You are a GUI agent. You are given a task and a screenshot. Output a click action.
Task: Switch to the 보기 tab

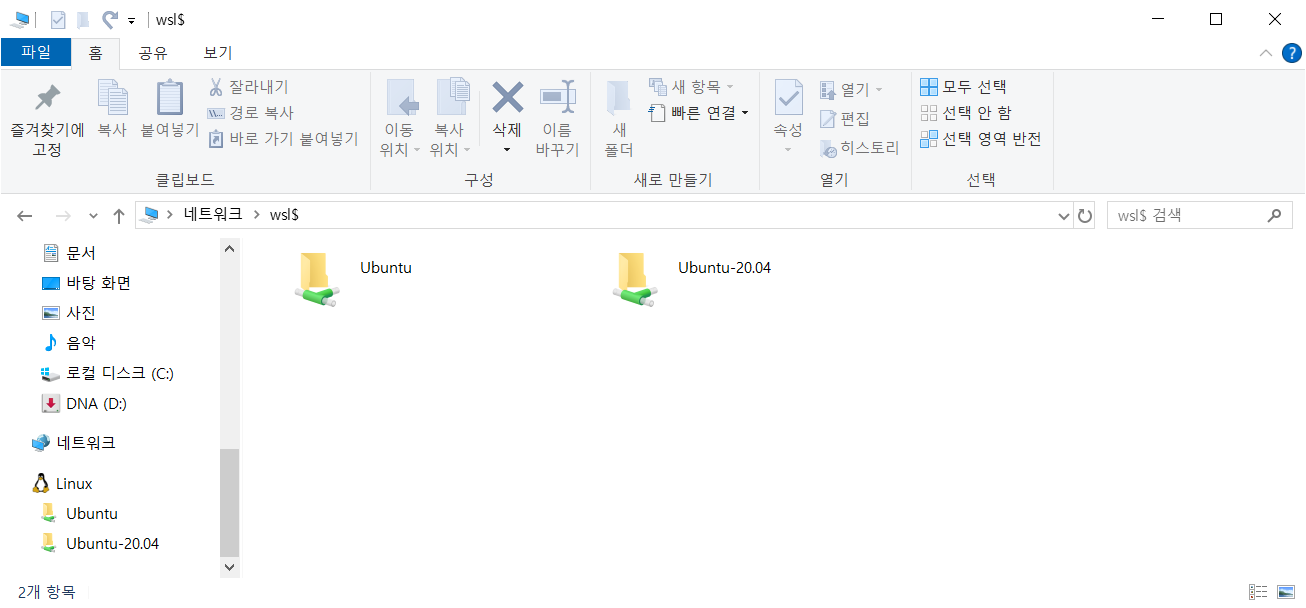[x=217, y=53]
